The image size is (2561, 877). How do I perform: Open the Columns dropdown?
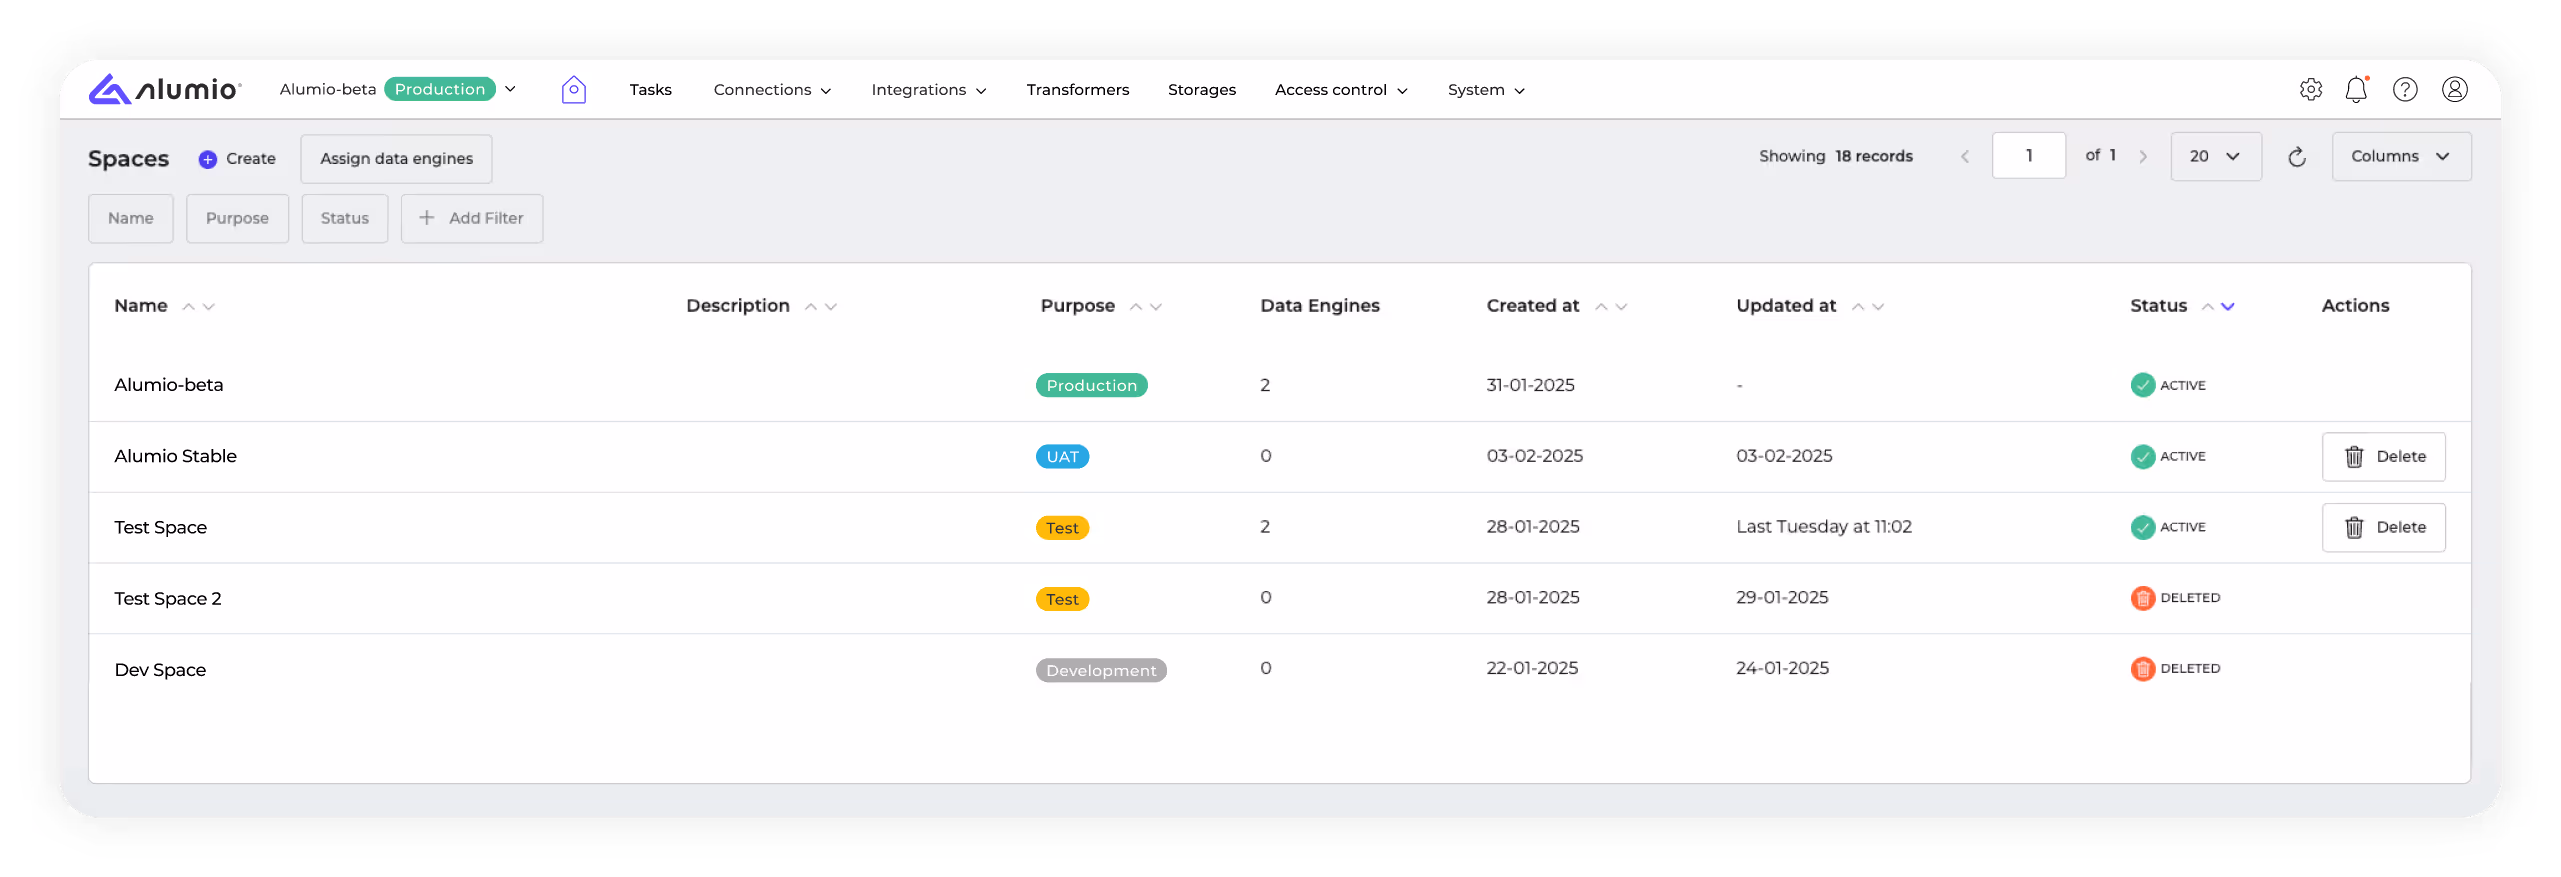[2402, 157]
